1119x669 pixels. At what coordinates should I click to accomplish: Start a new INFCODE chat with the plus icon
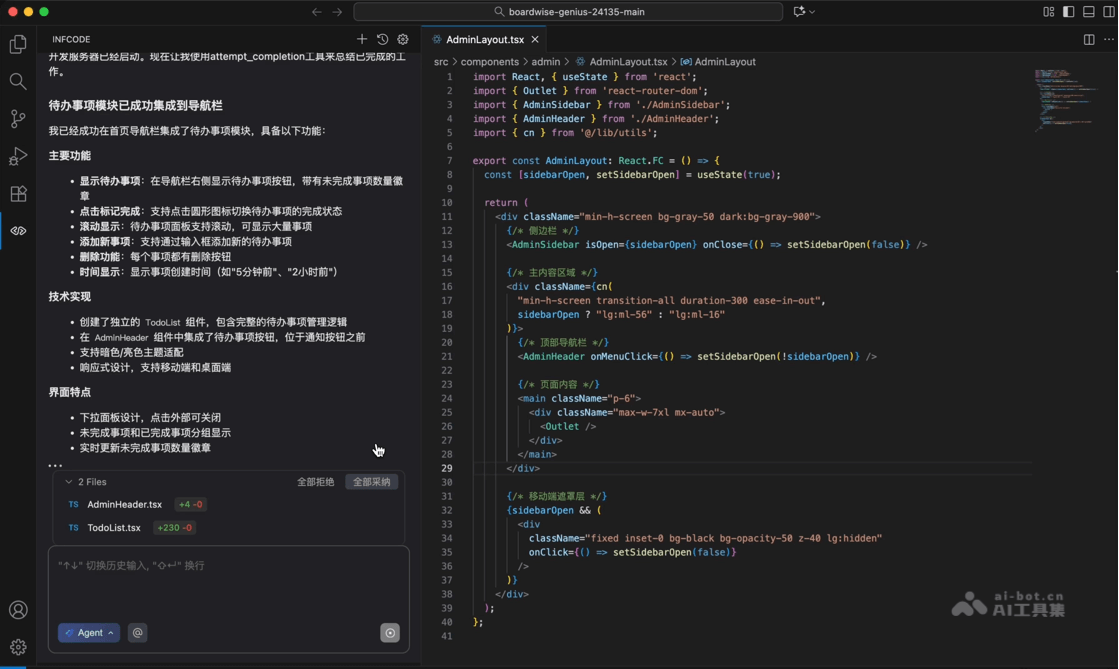(x=362, y=38)
